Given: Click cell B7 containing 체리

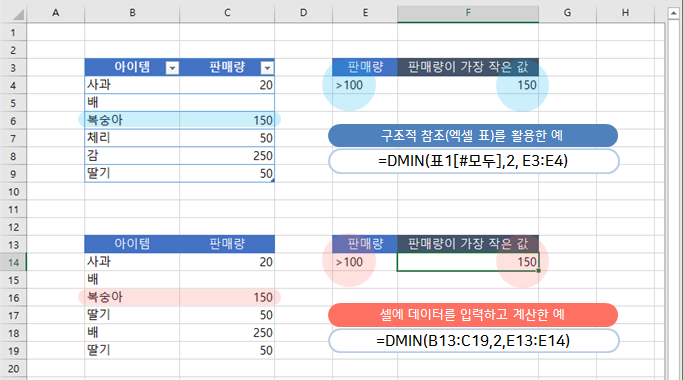Looking at the screenshot, I should 132,138.
